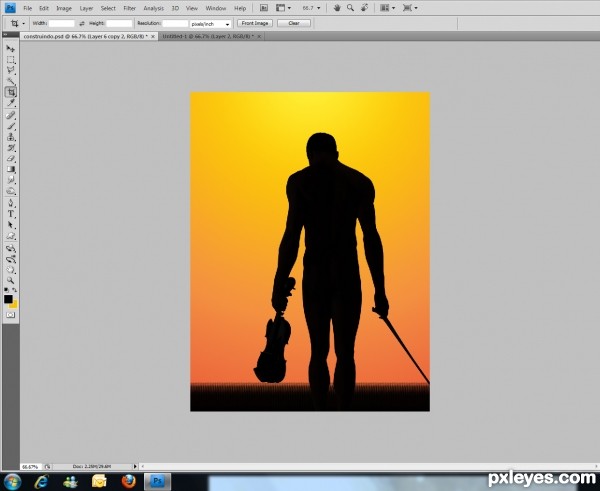Screen dimensions: 600x491
Task: Select the 3D Rotate tool
Action: coord(10,248)
